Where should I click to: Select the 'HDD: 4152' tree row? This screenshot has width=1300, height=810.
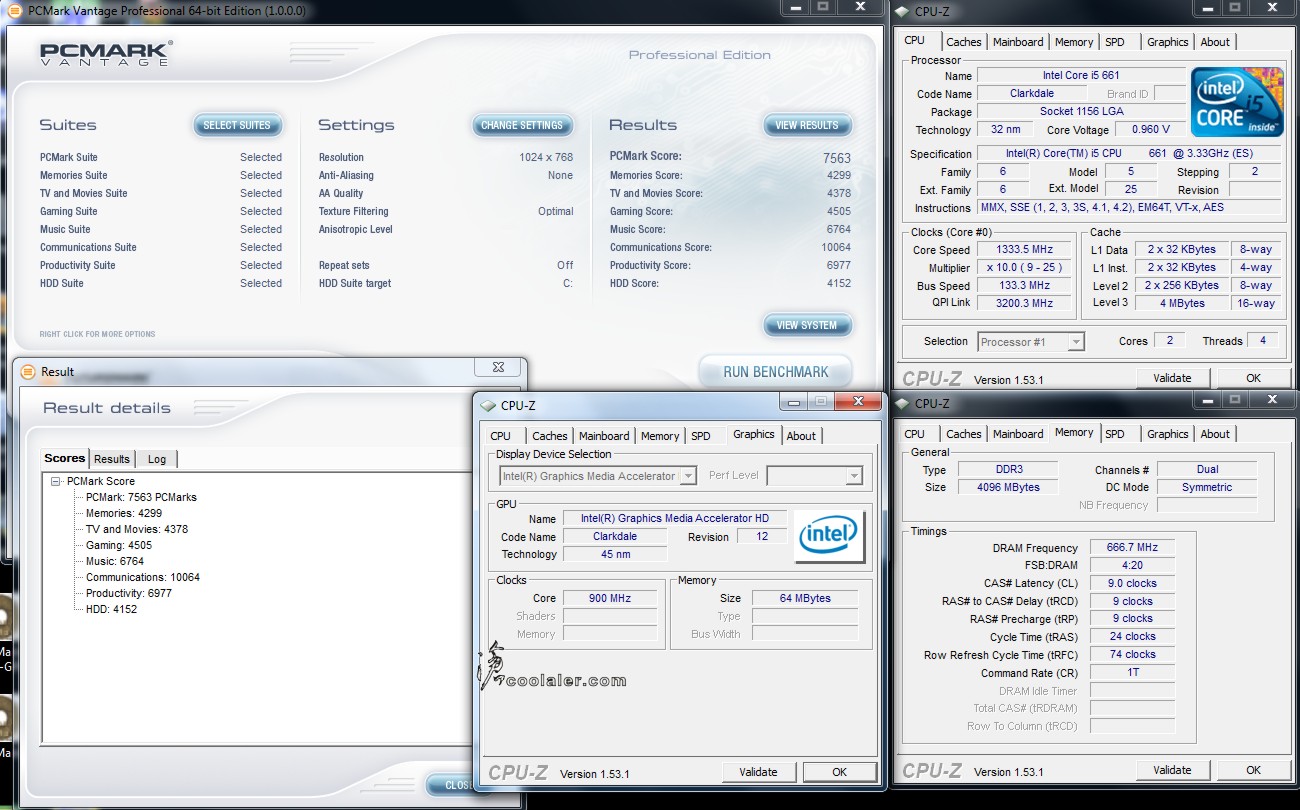111,609
